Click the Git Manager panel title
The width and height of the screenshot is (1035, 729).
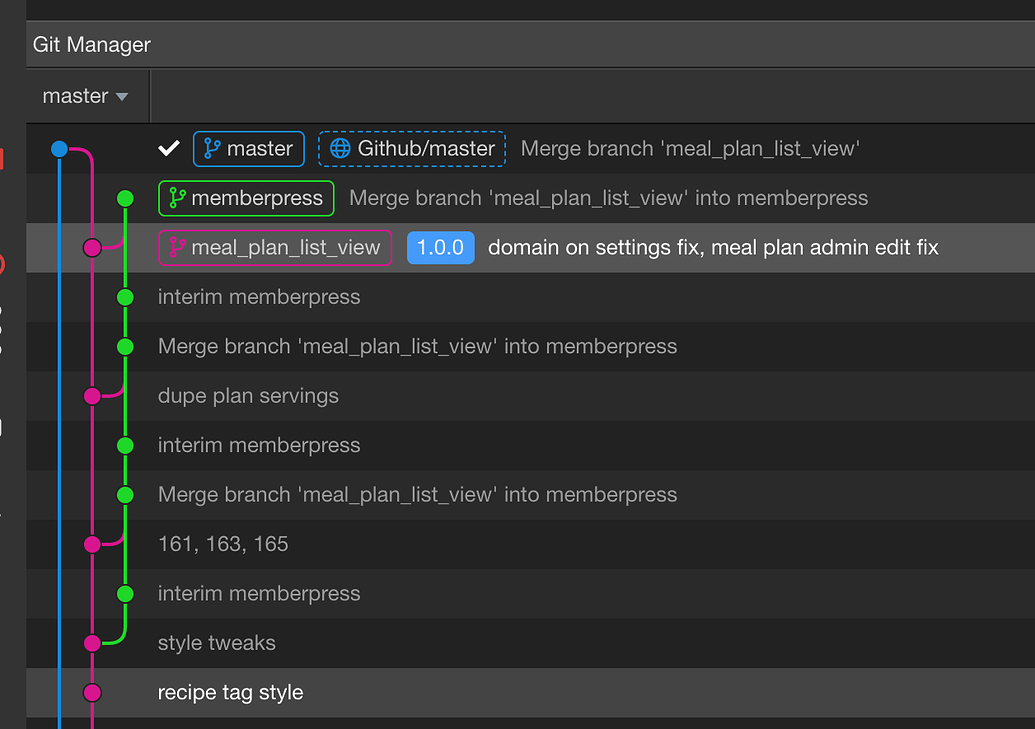point(92,45)
